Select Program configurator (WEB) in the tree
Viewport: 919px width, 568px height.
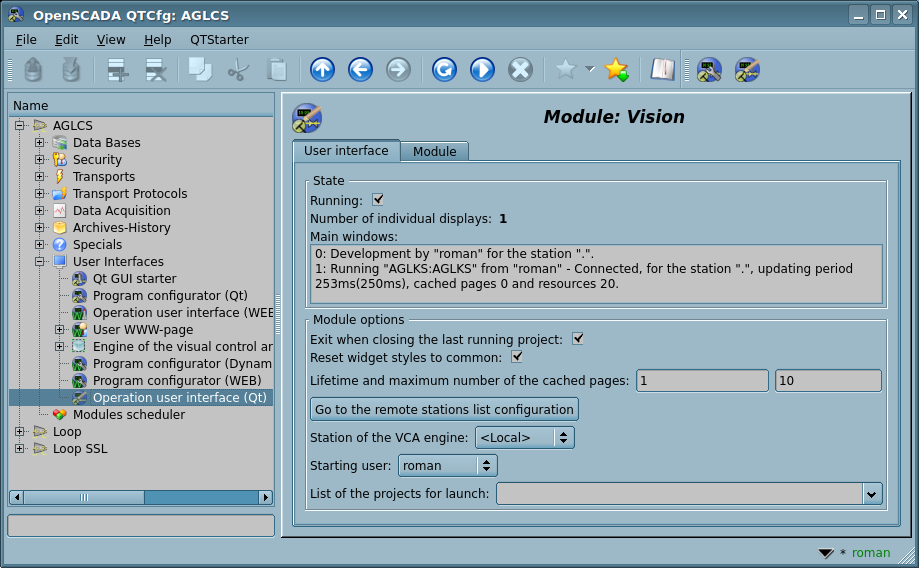click(x=177, y=380)
